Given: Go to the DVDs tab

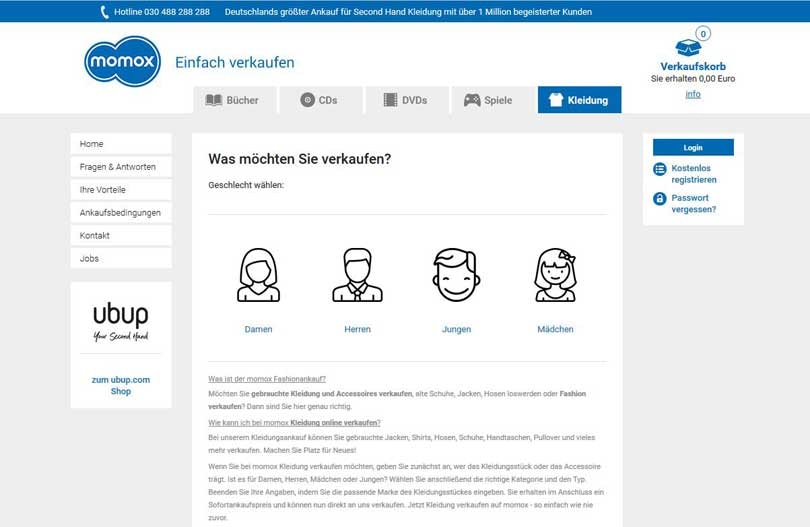Looking at the screenshot, I should [x=404, y=100].
